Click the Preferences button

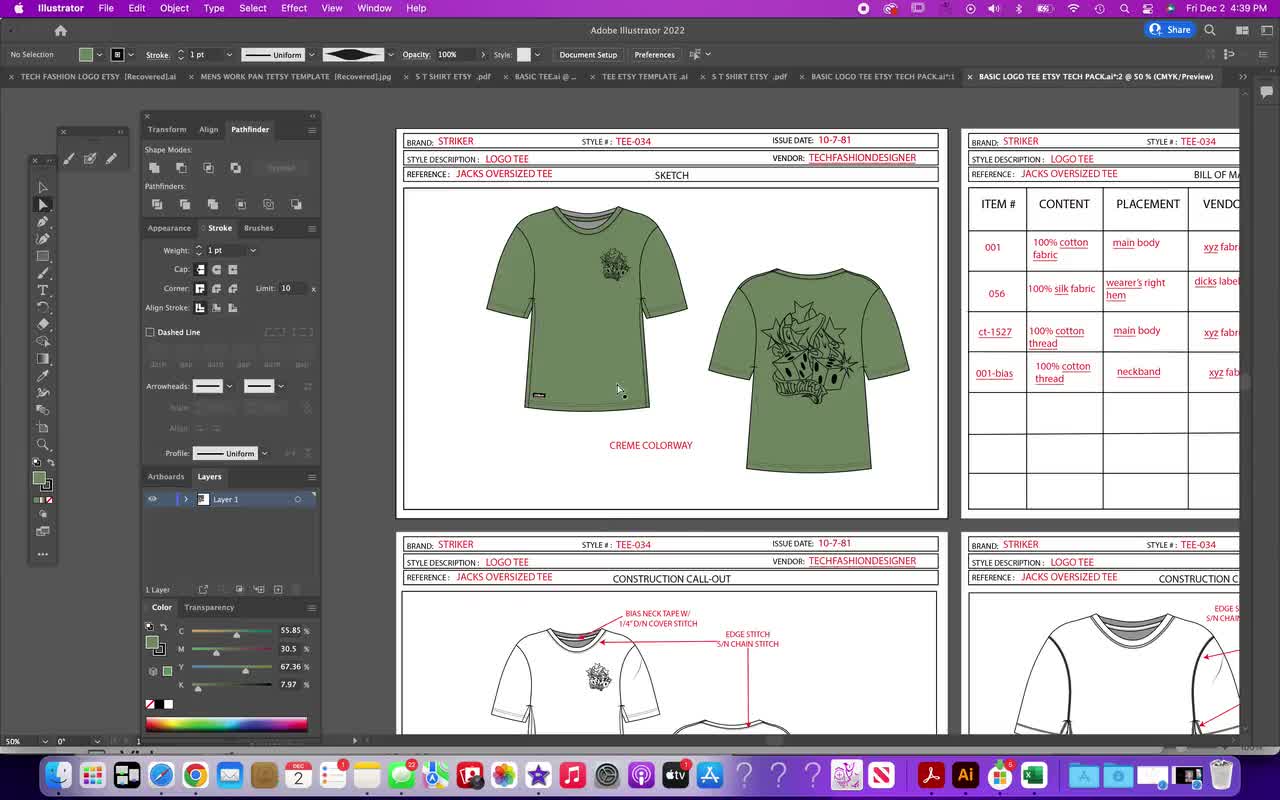coord(654,55)
